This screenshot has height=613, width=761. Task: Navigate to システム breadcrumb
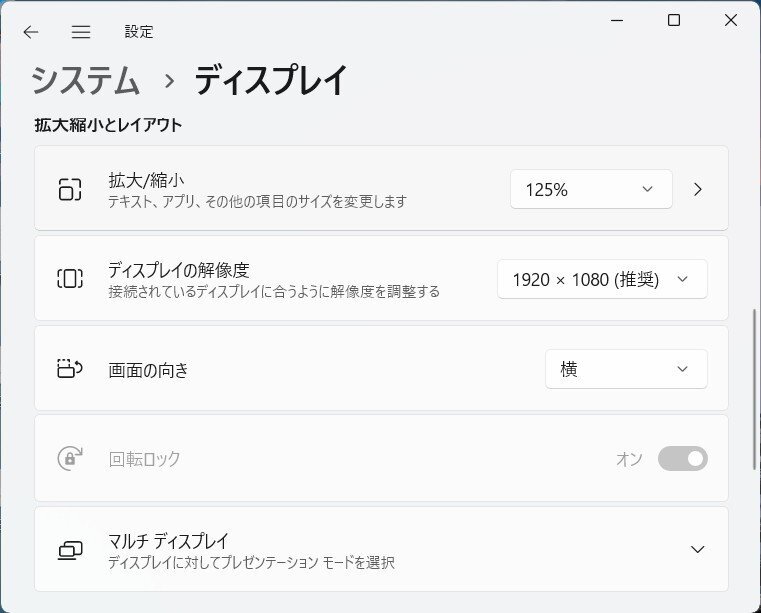85,80
